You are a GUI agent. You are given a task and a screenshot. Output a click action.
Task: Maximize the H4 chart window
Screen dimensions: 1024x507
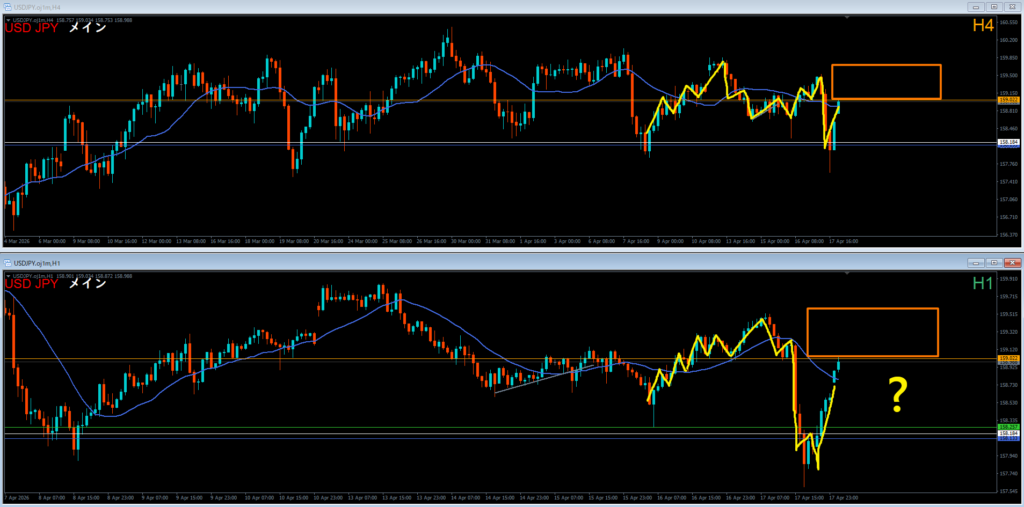click(x=994, y=5)
